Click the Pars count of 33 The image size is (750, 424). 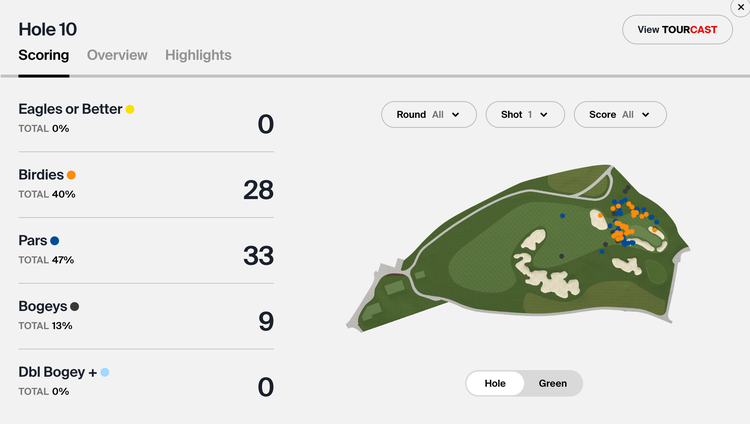click(x=258, y=255)
